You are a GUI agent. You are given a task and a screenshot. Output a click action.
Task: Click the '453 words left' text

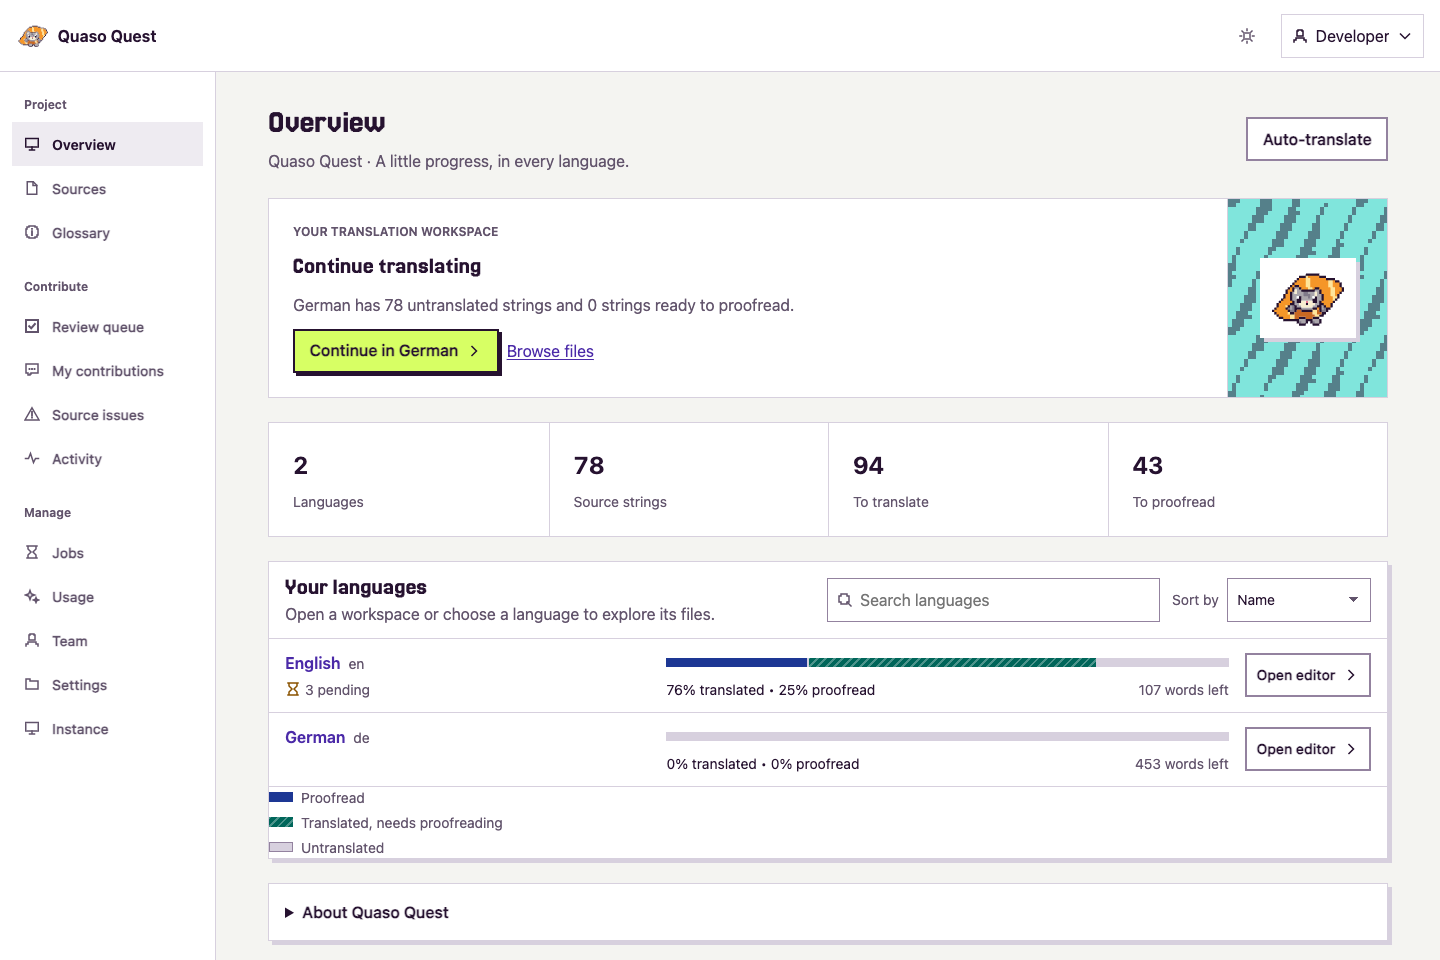pyautogui.click(x=1181, y=764)
